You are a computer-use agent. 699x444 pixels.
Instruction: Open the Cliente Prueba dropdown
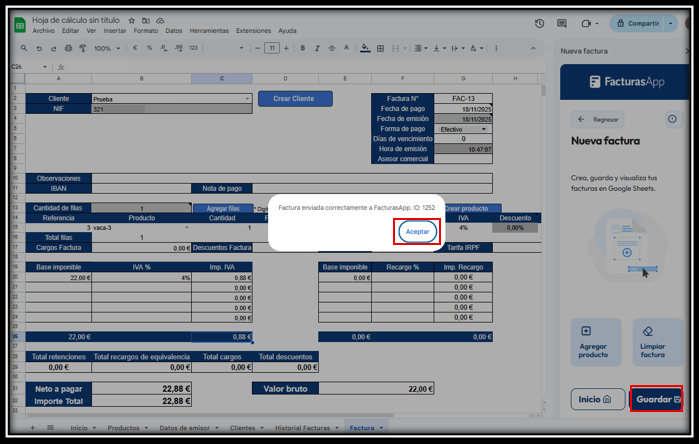(247, 99)
